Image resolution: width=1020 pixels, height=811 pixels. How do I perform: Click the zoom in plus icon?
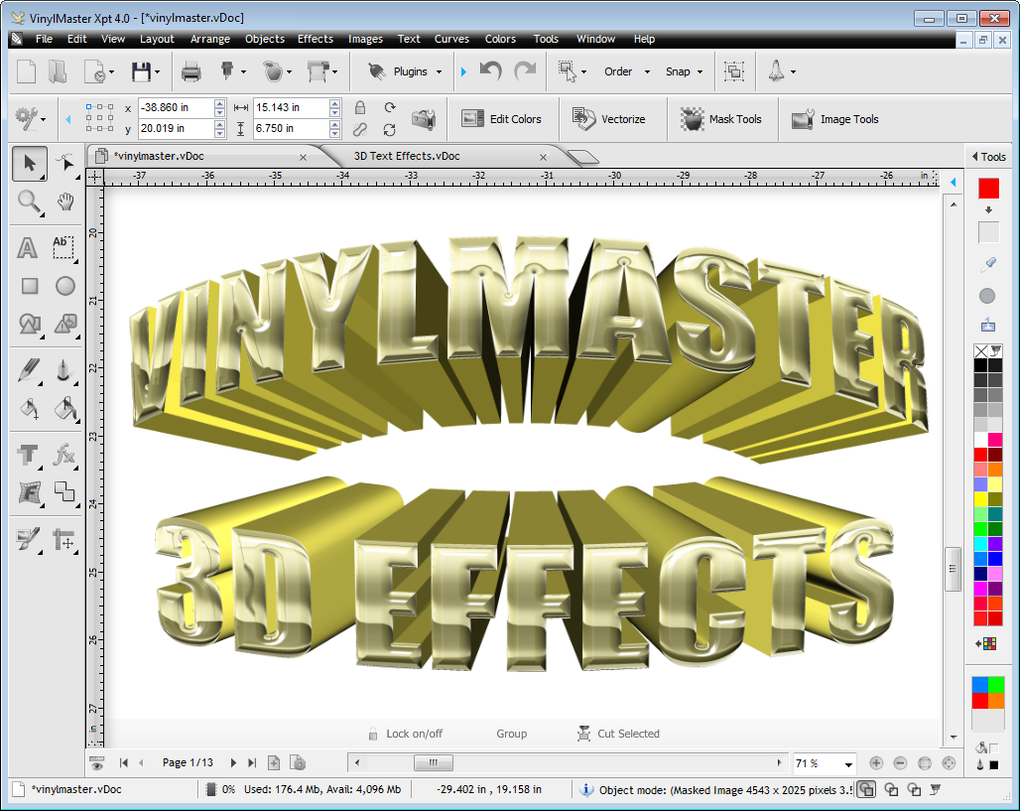(x=876, y=763)
